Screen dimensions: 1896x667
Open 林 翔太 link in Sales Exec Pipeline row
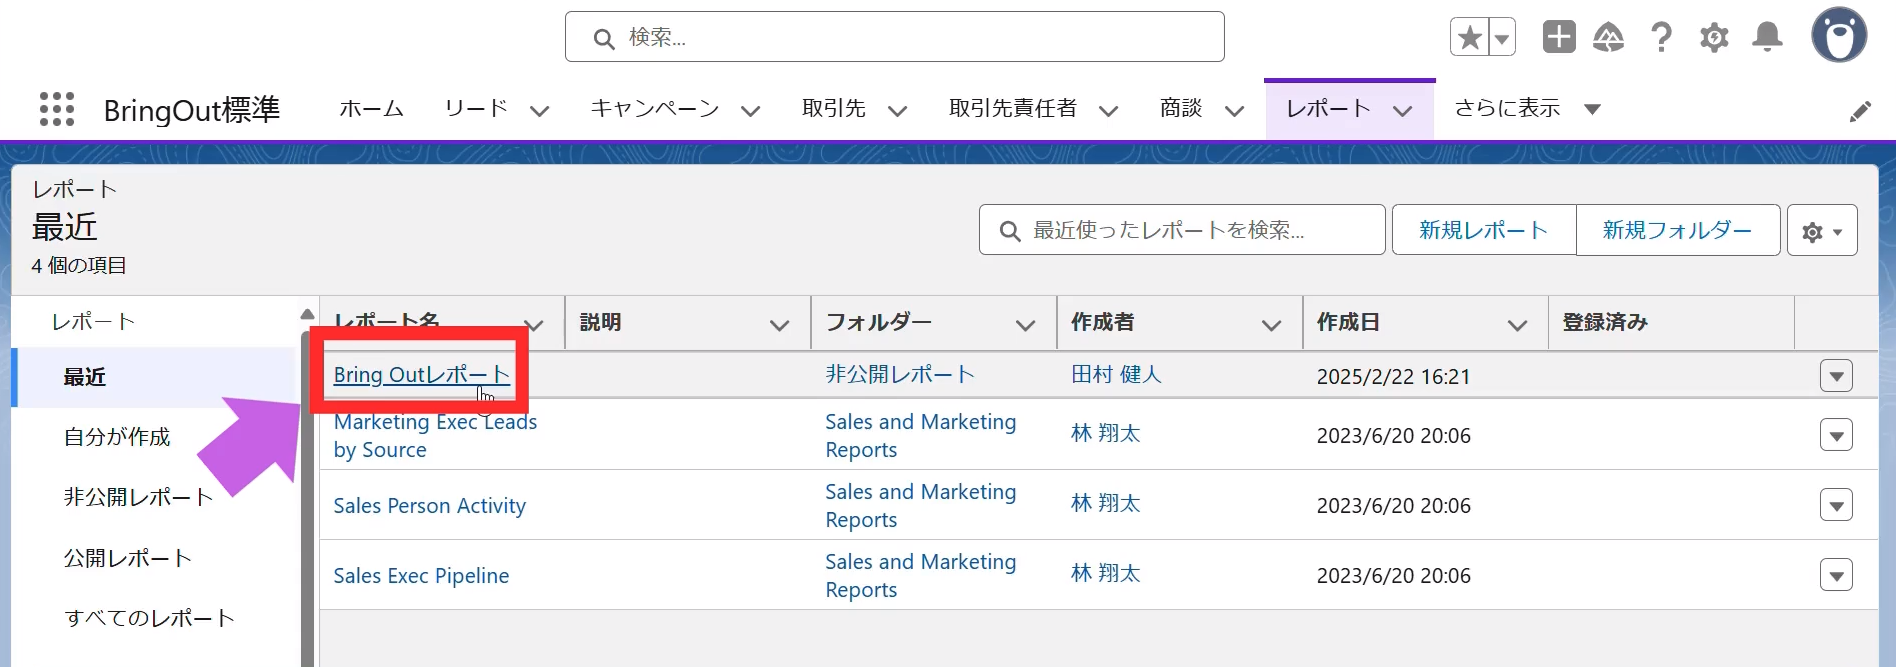1105,574
